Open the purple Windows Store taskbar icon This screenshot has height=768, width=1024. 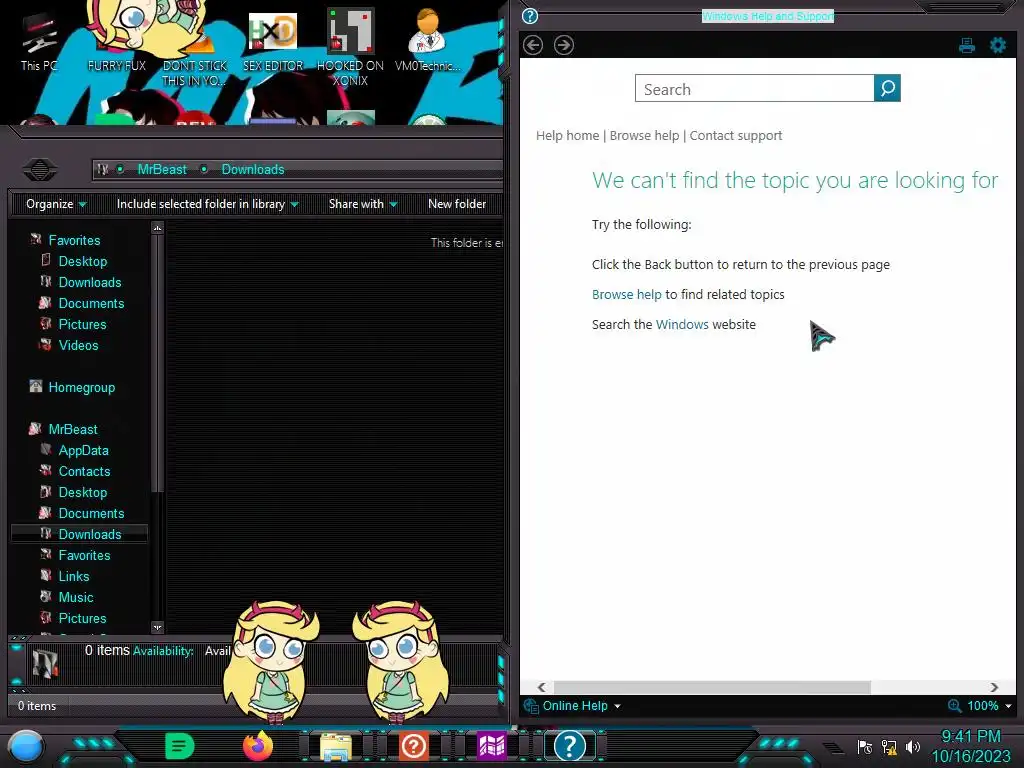pos(491,745)
